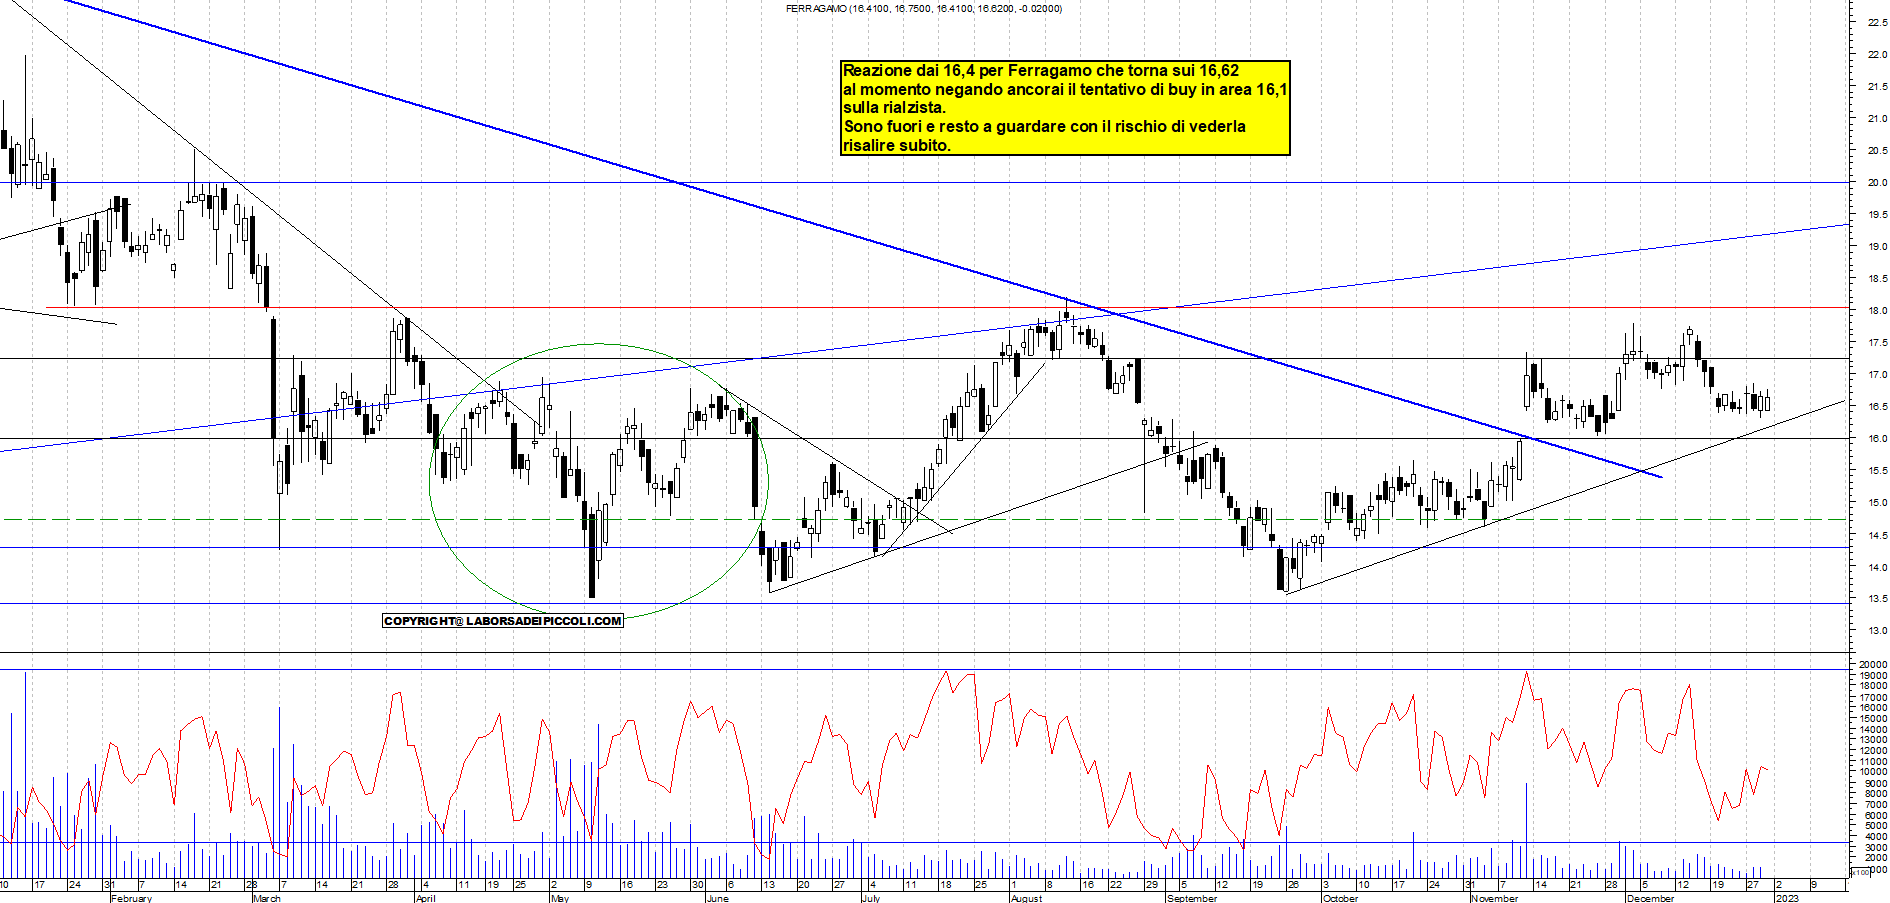Click the July month label on time axis
This screenshot has height=903, width=1890.
coord(871,898)
